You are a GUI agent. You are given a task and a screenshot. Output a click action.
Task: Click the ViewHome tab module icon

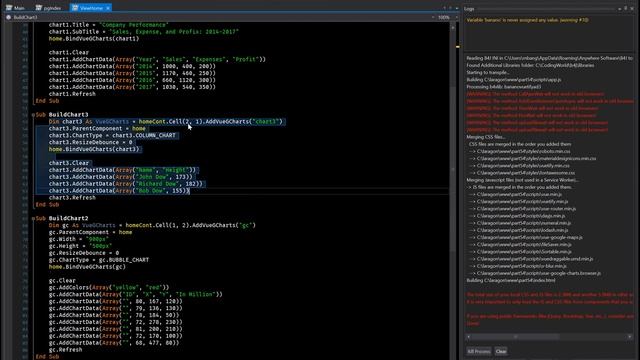75,8
